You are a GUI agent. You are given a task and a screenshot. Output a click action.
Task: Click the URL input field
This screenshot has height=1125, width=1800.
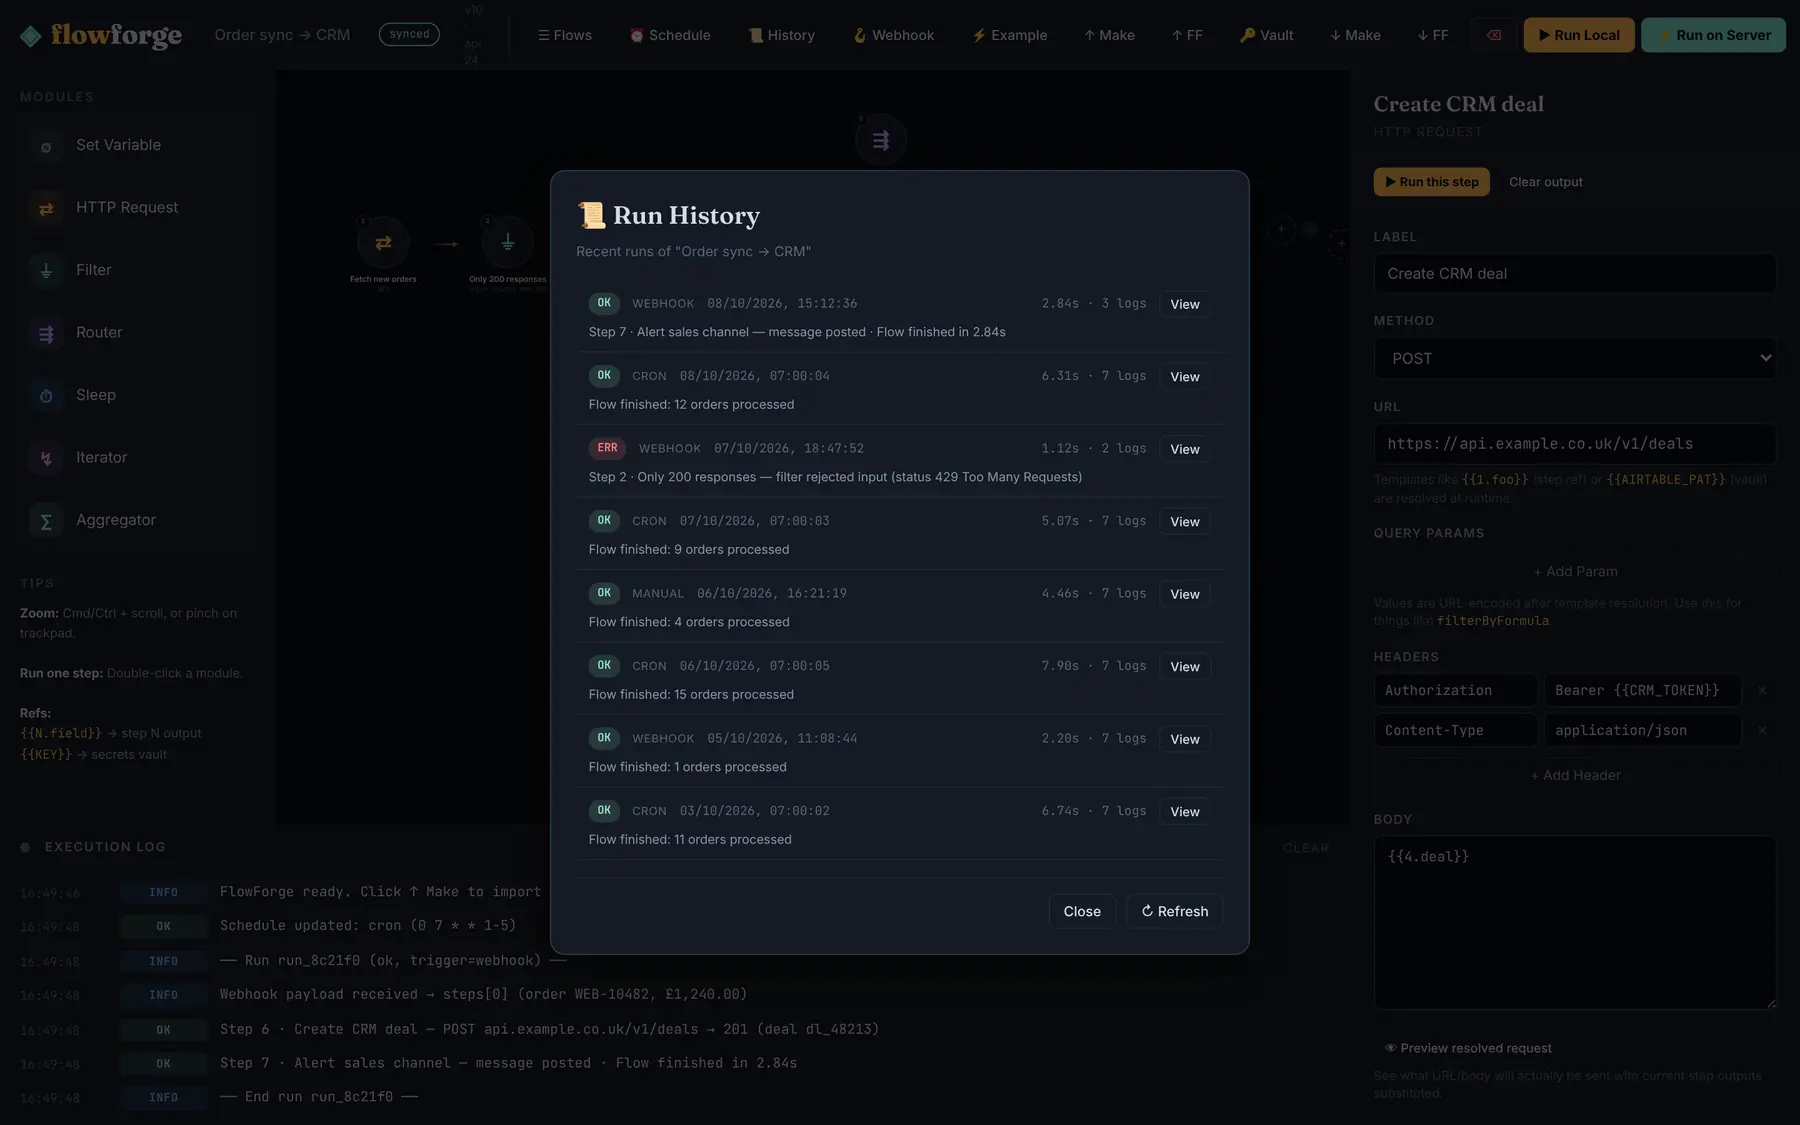coord(1575,444)
